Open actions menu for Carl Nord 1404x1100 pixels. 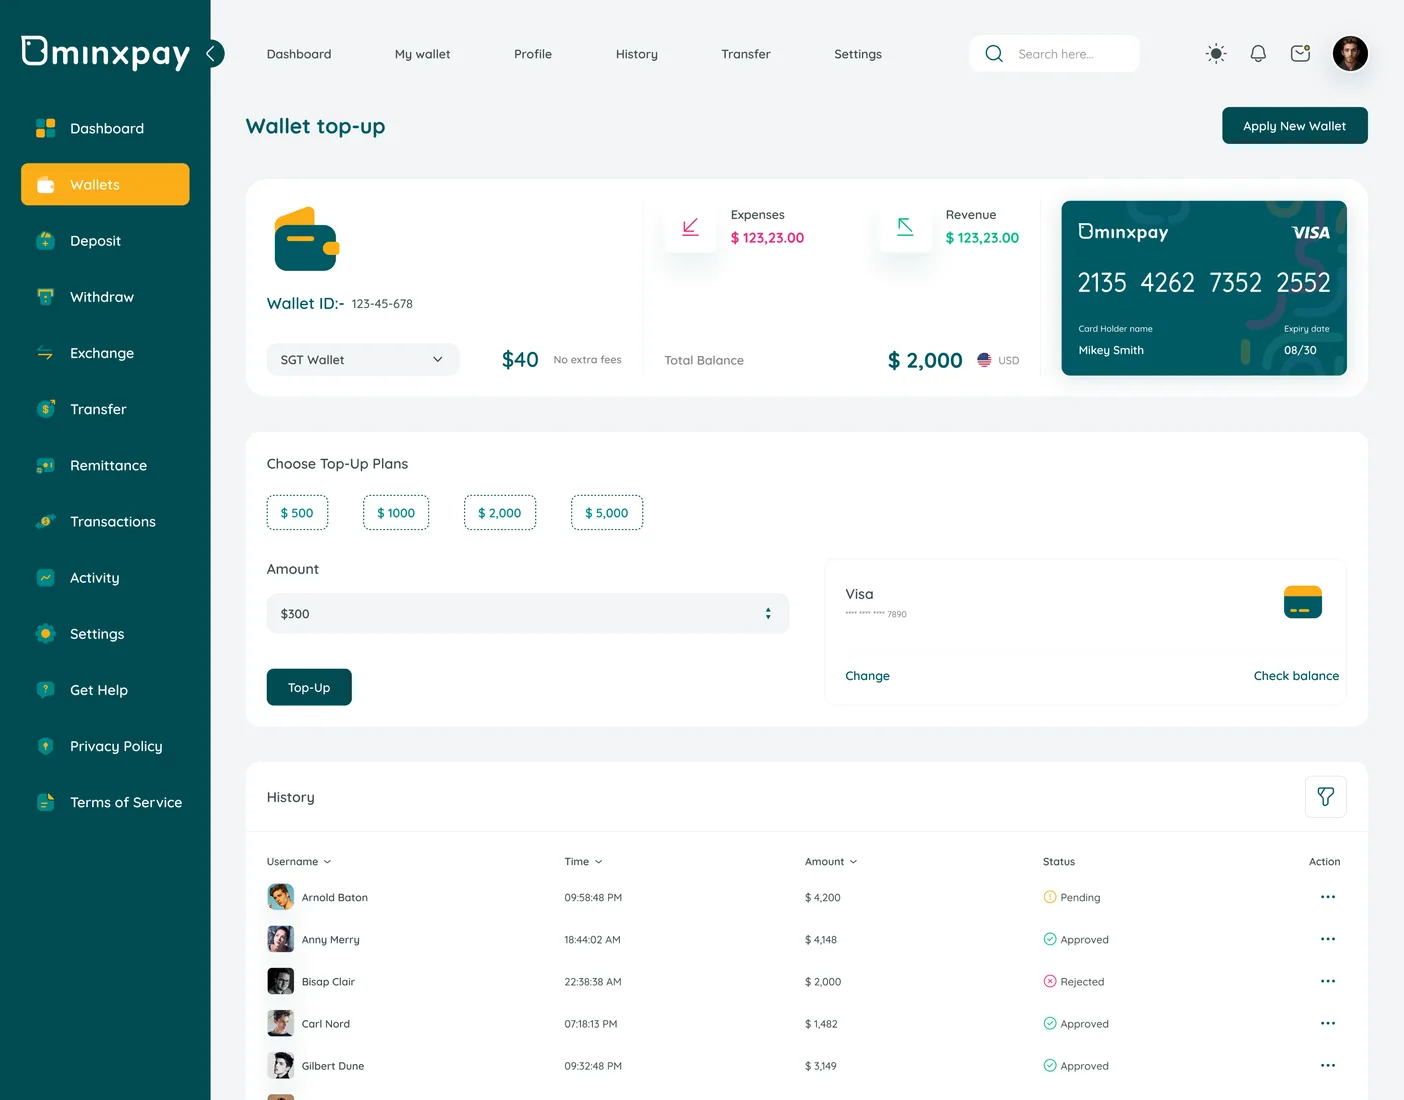point(1328,1023)
